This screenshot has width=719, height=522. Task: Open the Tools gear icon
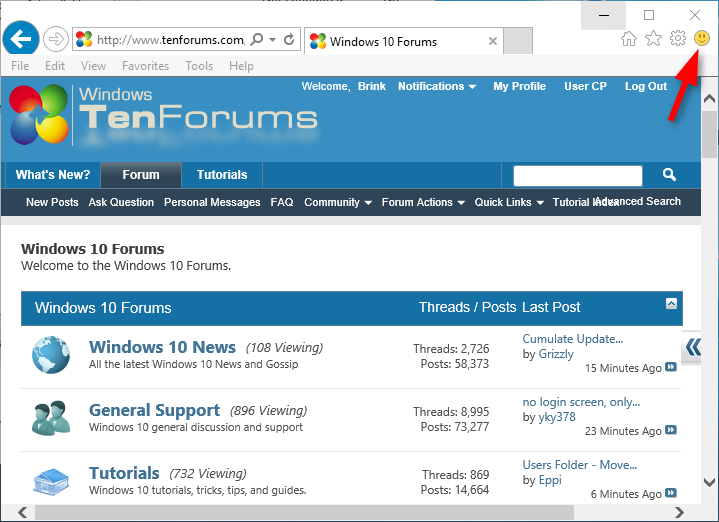pos(678,38)
